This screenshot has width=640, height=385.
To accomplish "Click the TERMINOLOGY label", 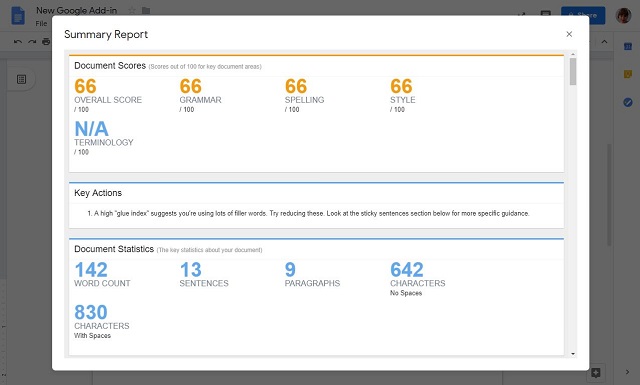I will point(104,142).
